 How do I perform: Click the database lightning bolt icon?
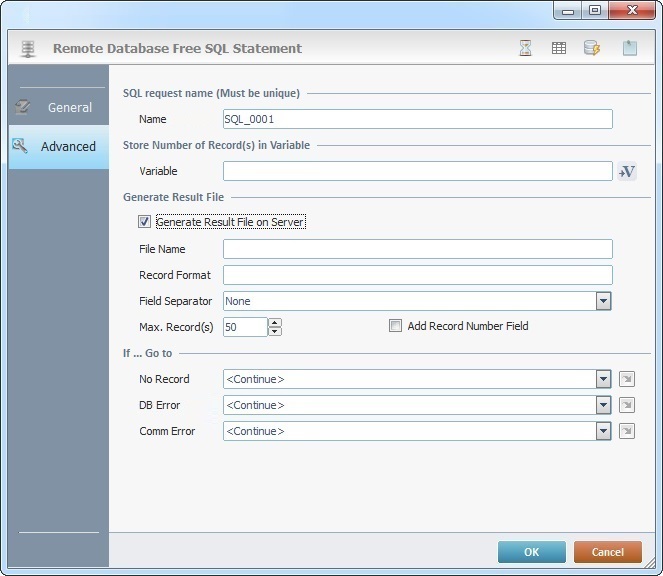(591, 48)
